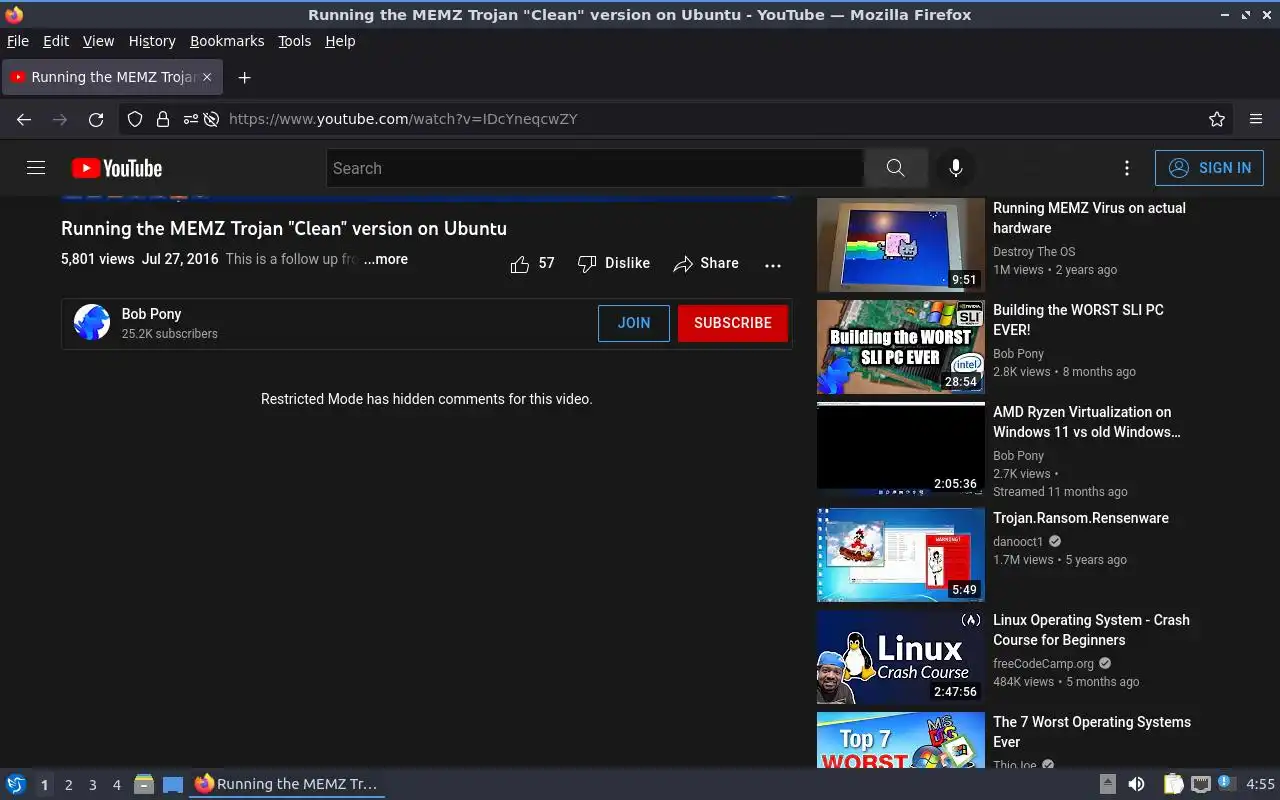
Task: Share the video
Action: click(x=706, y=264)
